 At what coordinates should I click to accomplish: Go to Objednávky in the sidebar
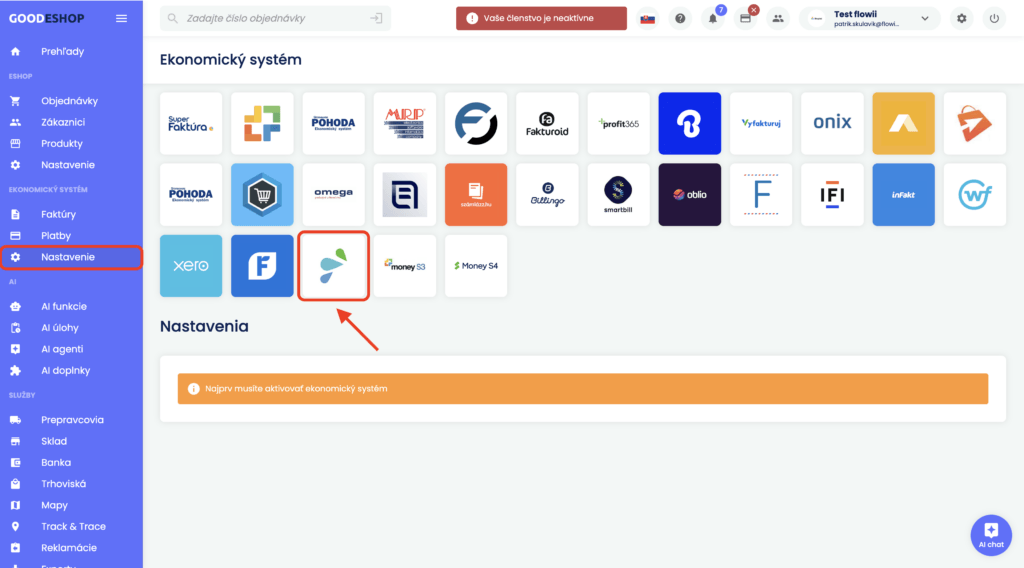pos(71,101)
